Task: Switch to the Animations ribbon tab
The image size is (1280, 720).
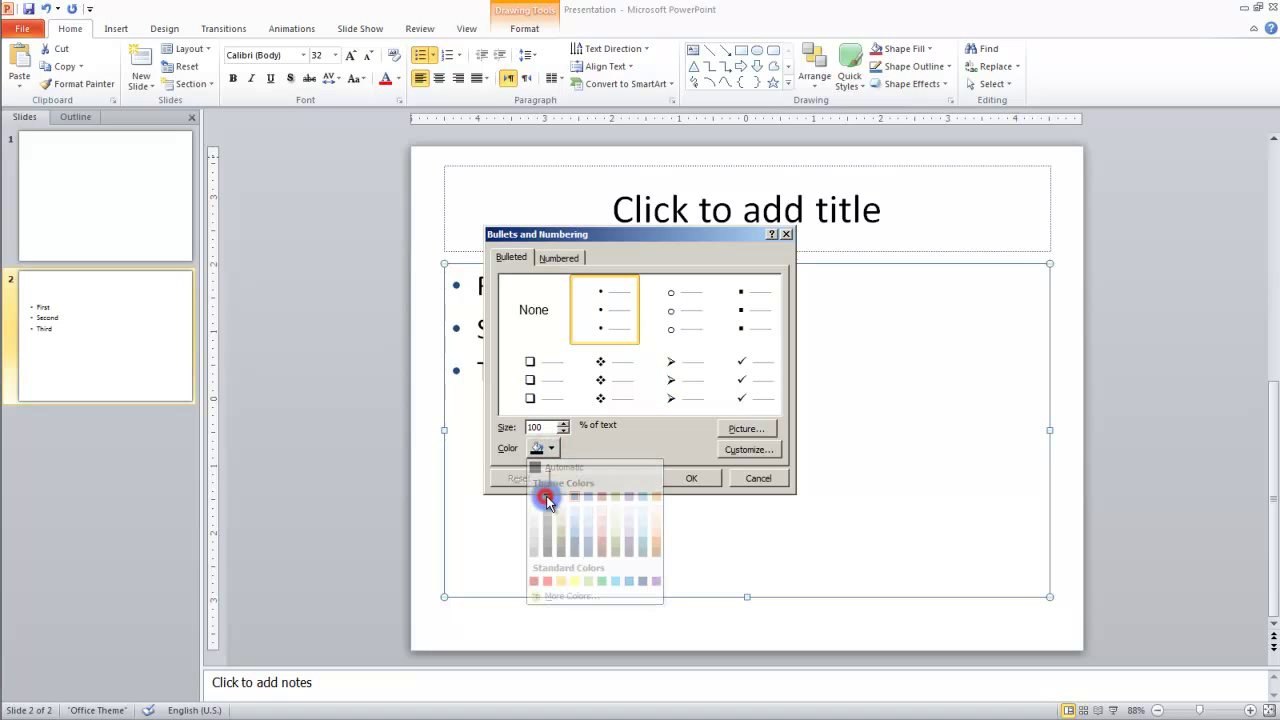Action: [x=292, y=29]
